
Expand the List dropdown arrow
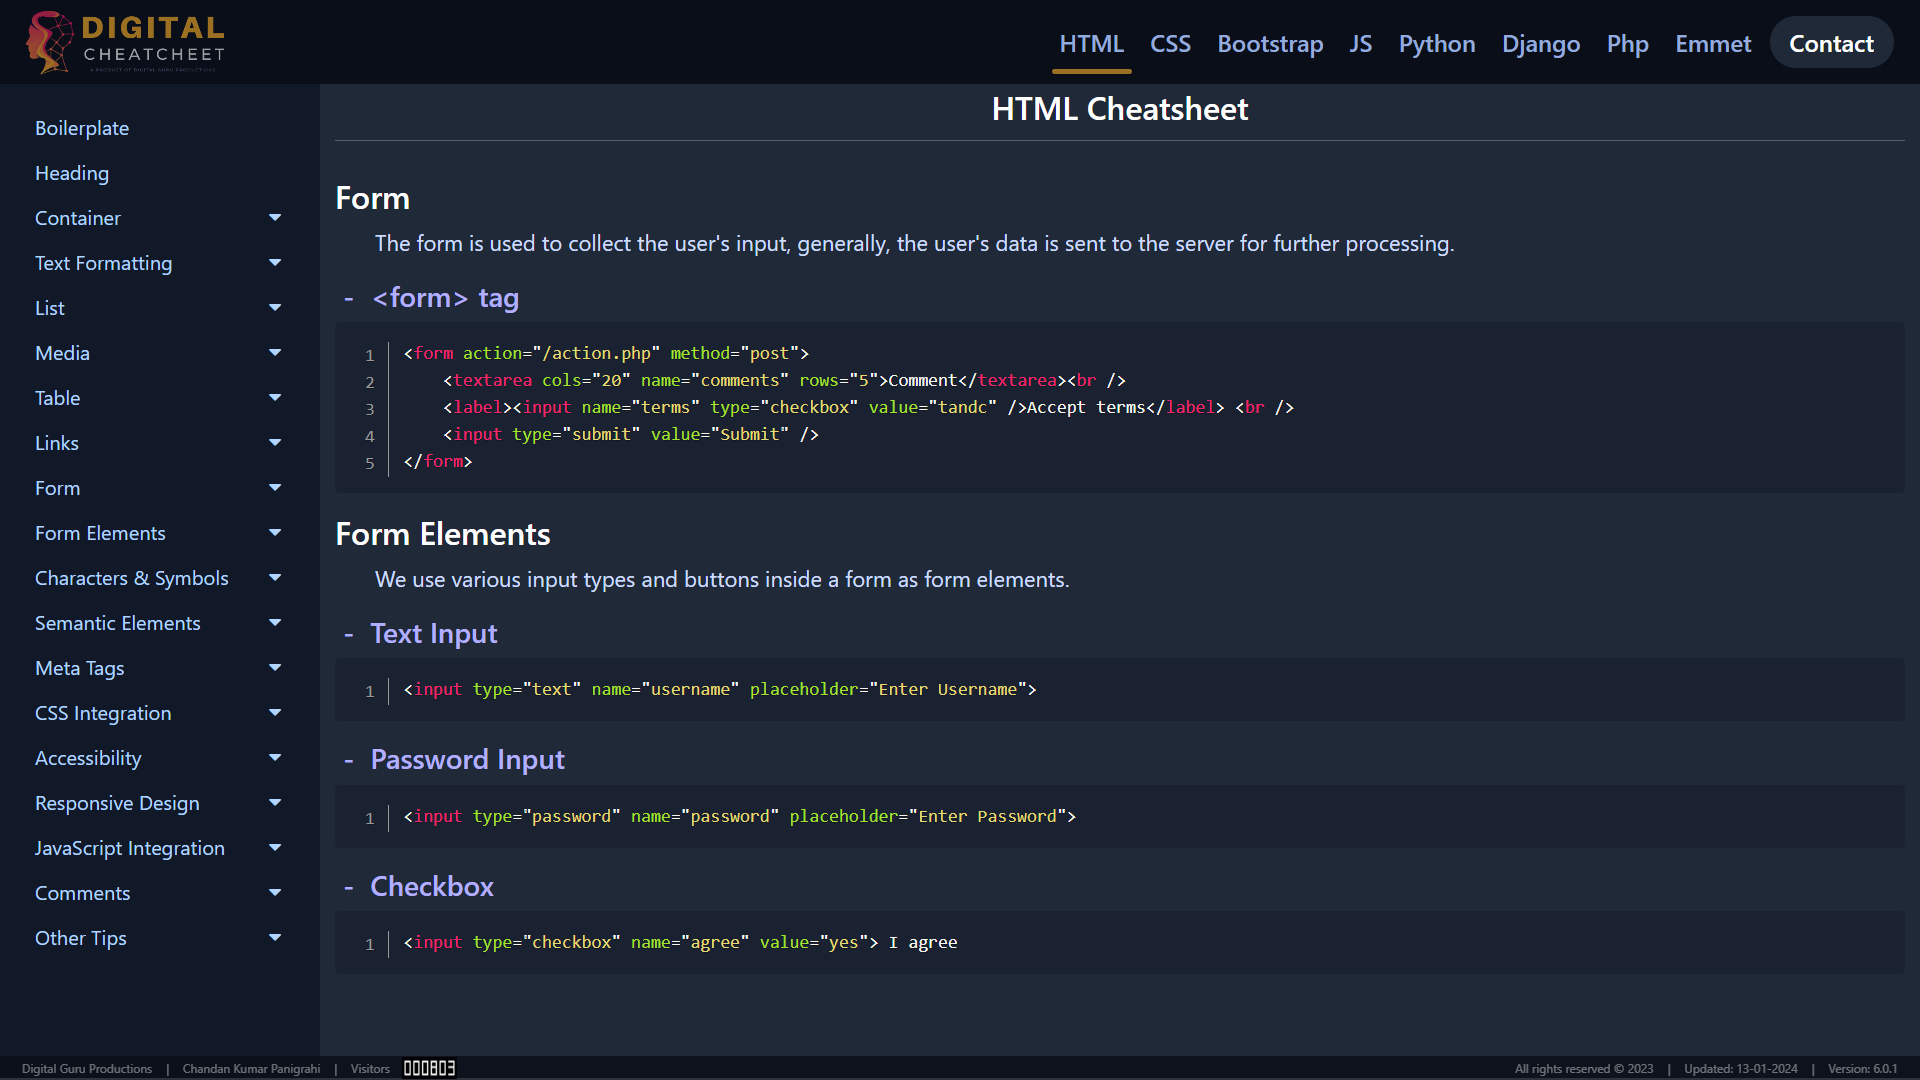pos(275,308)
